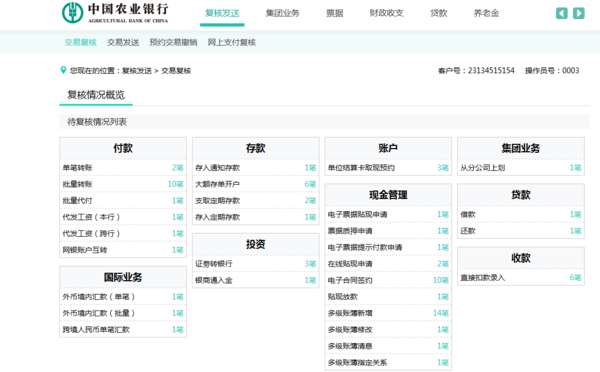Click the 现金管理 card header
600x372 pixels.
pos(388,195)
